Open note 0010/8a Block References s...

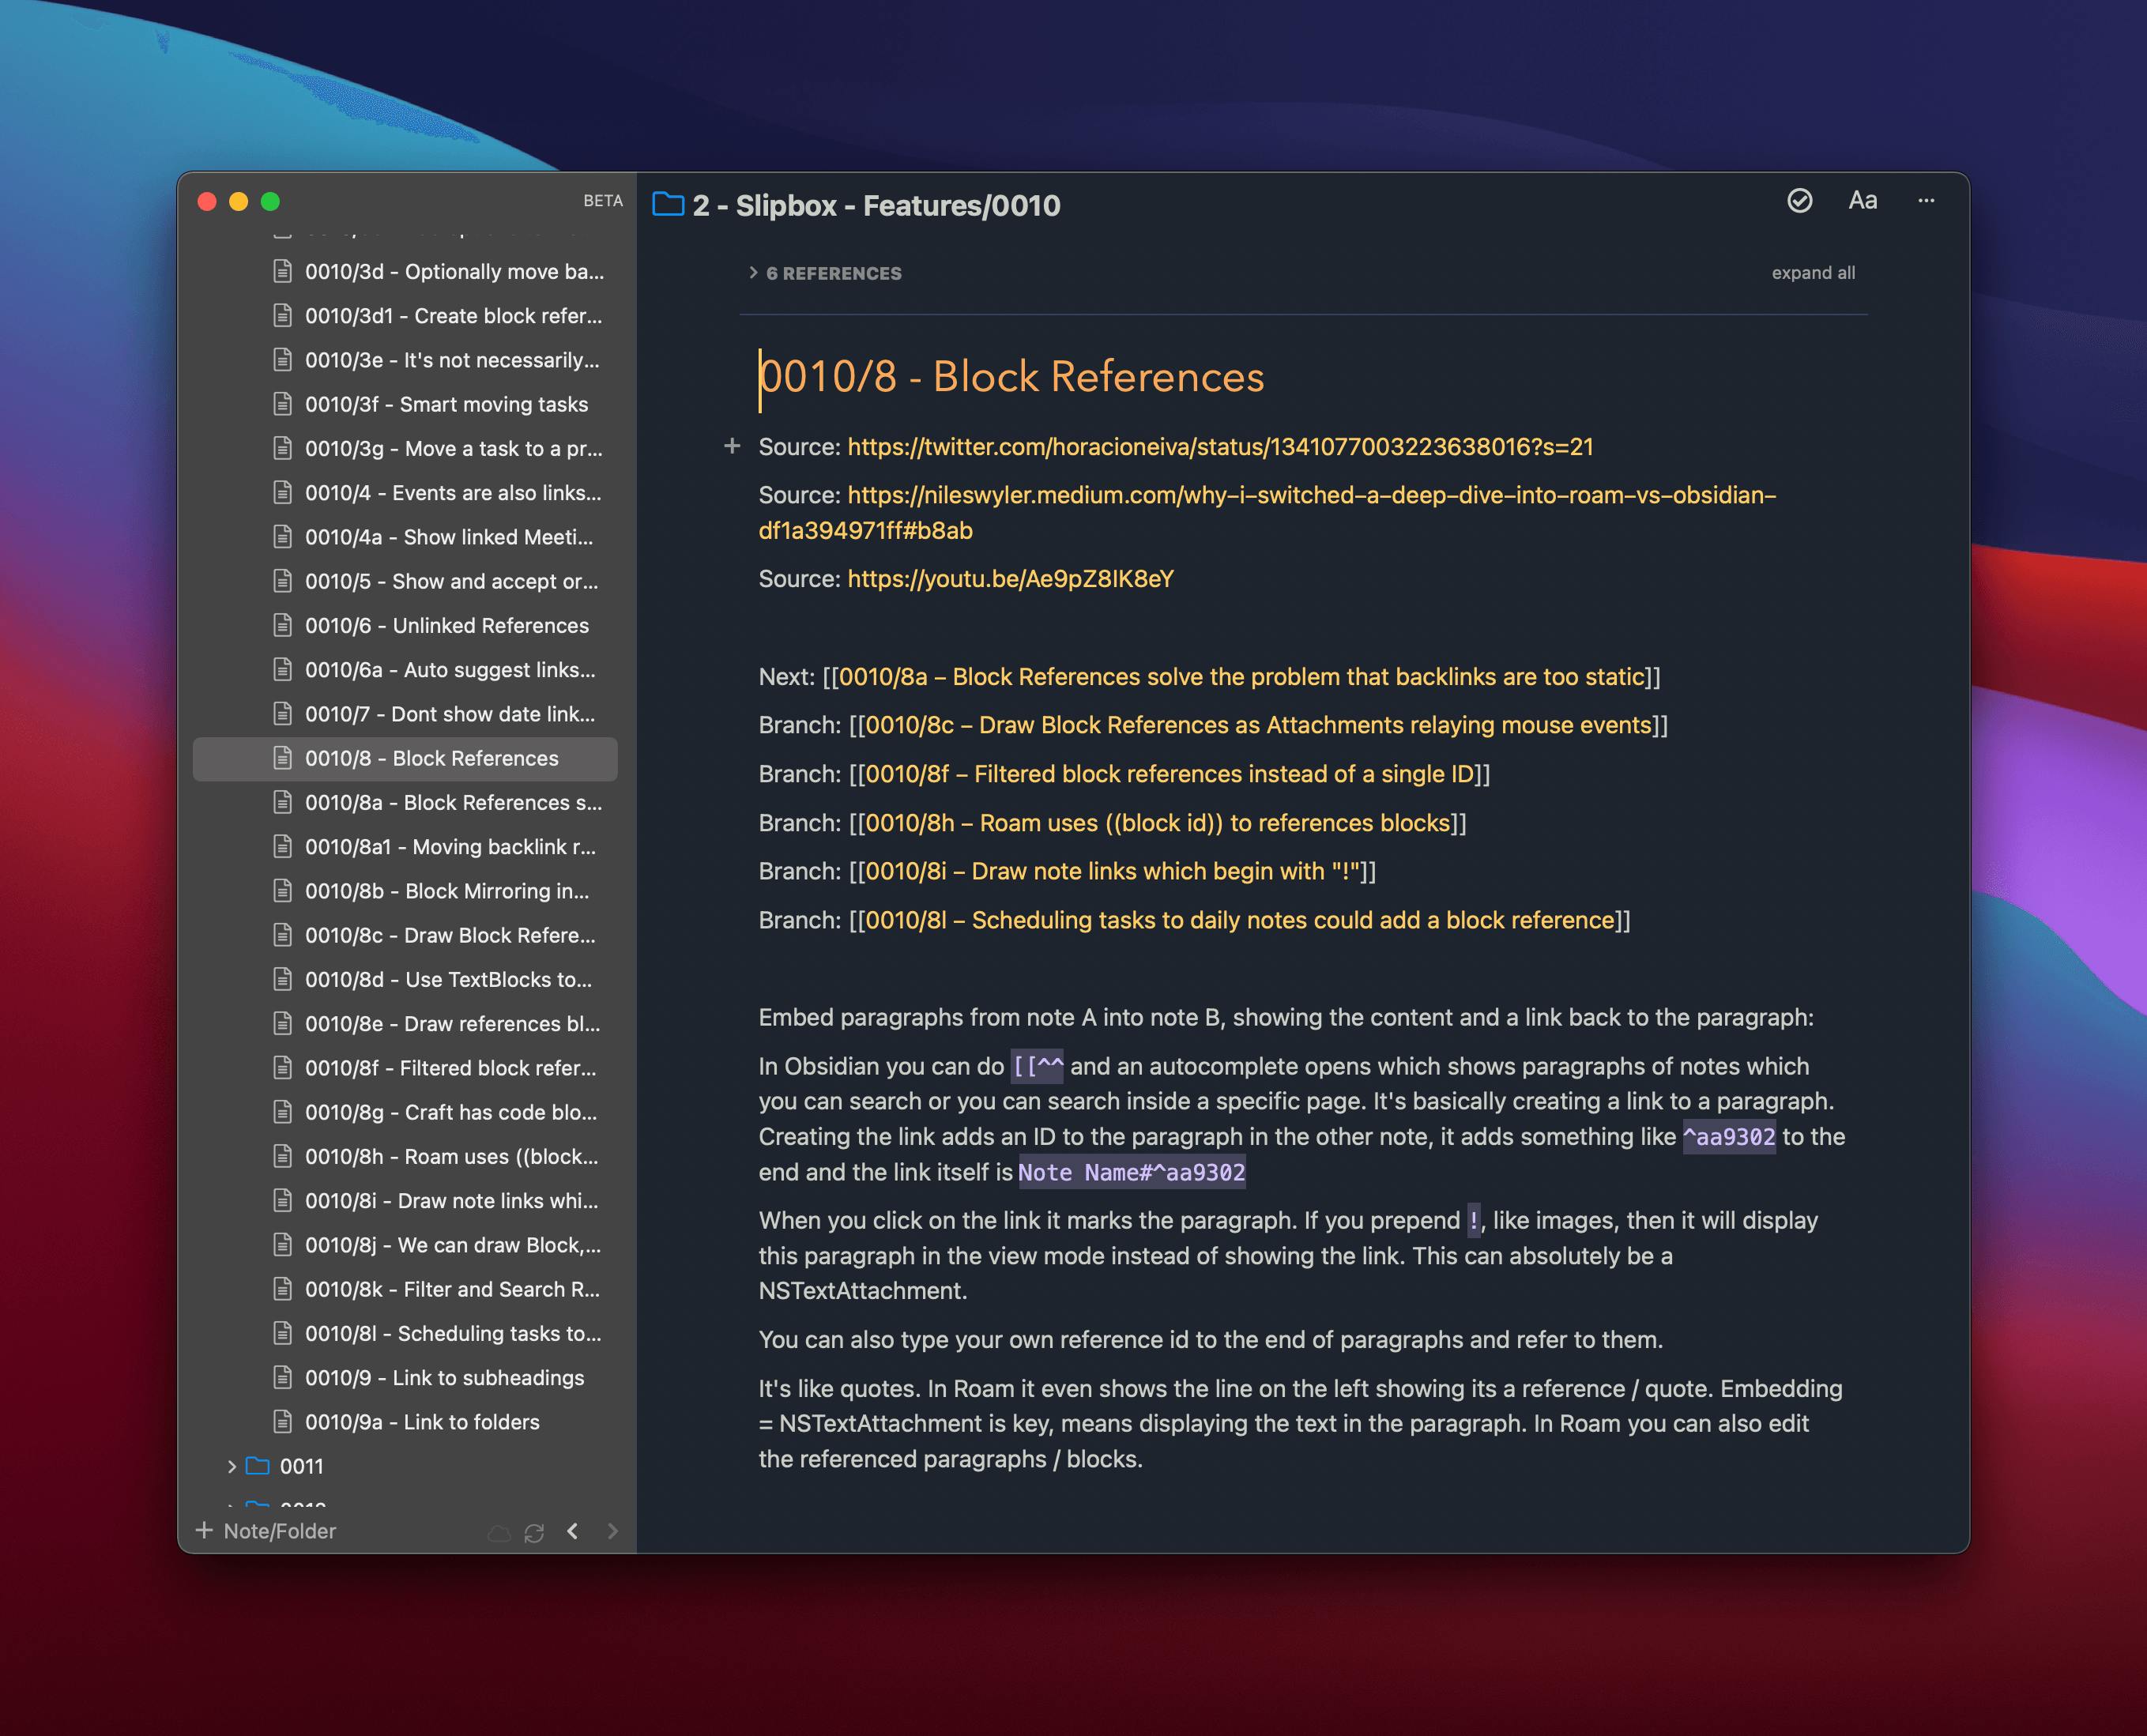[x=453, y=803]
